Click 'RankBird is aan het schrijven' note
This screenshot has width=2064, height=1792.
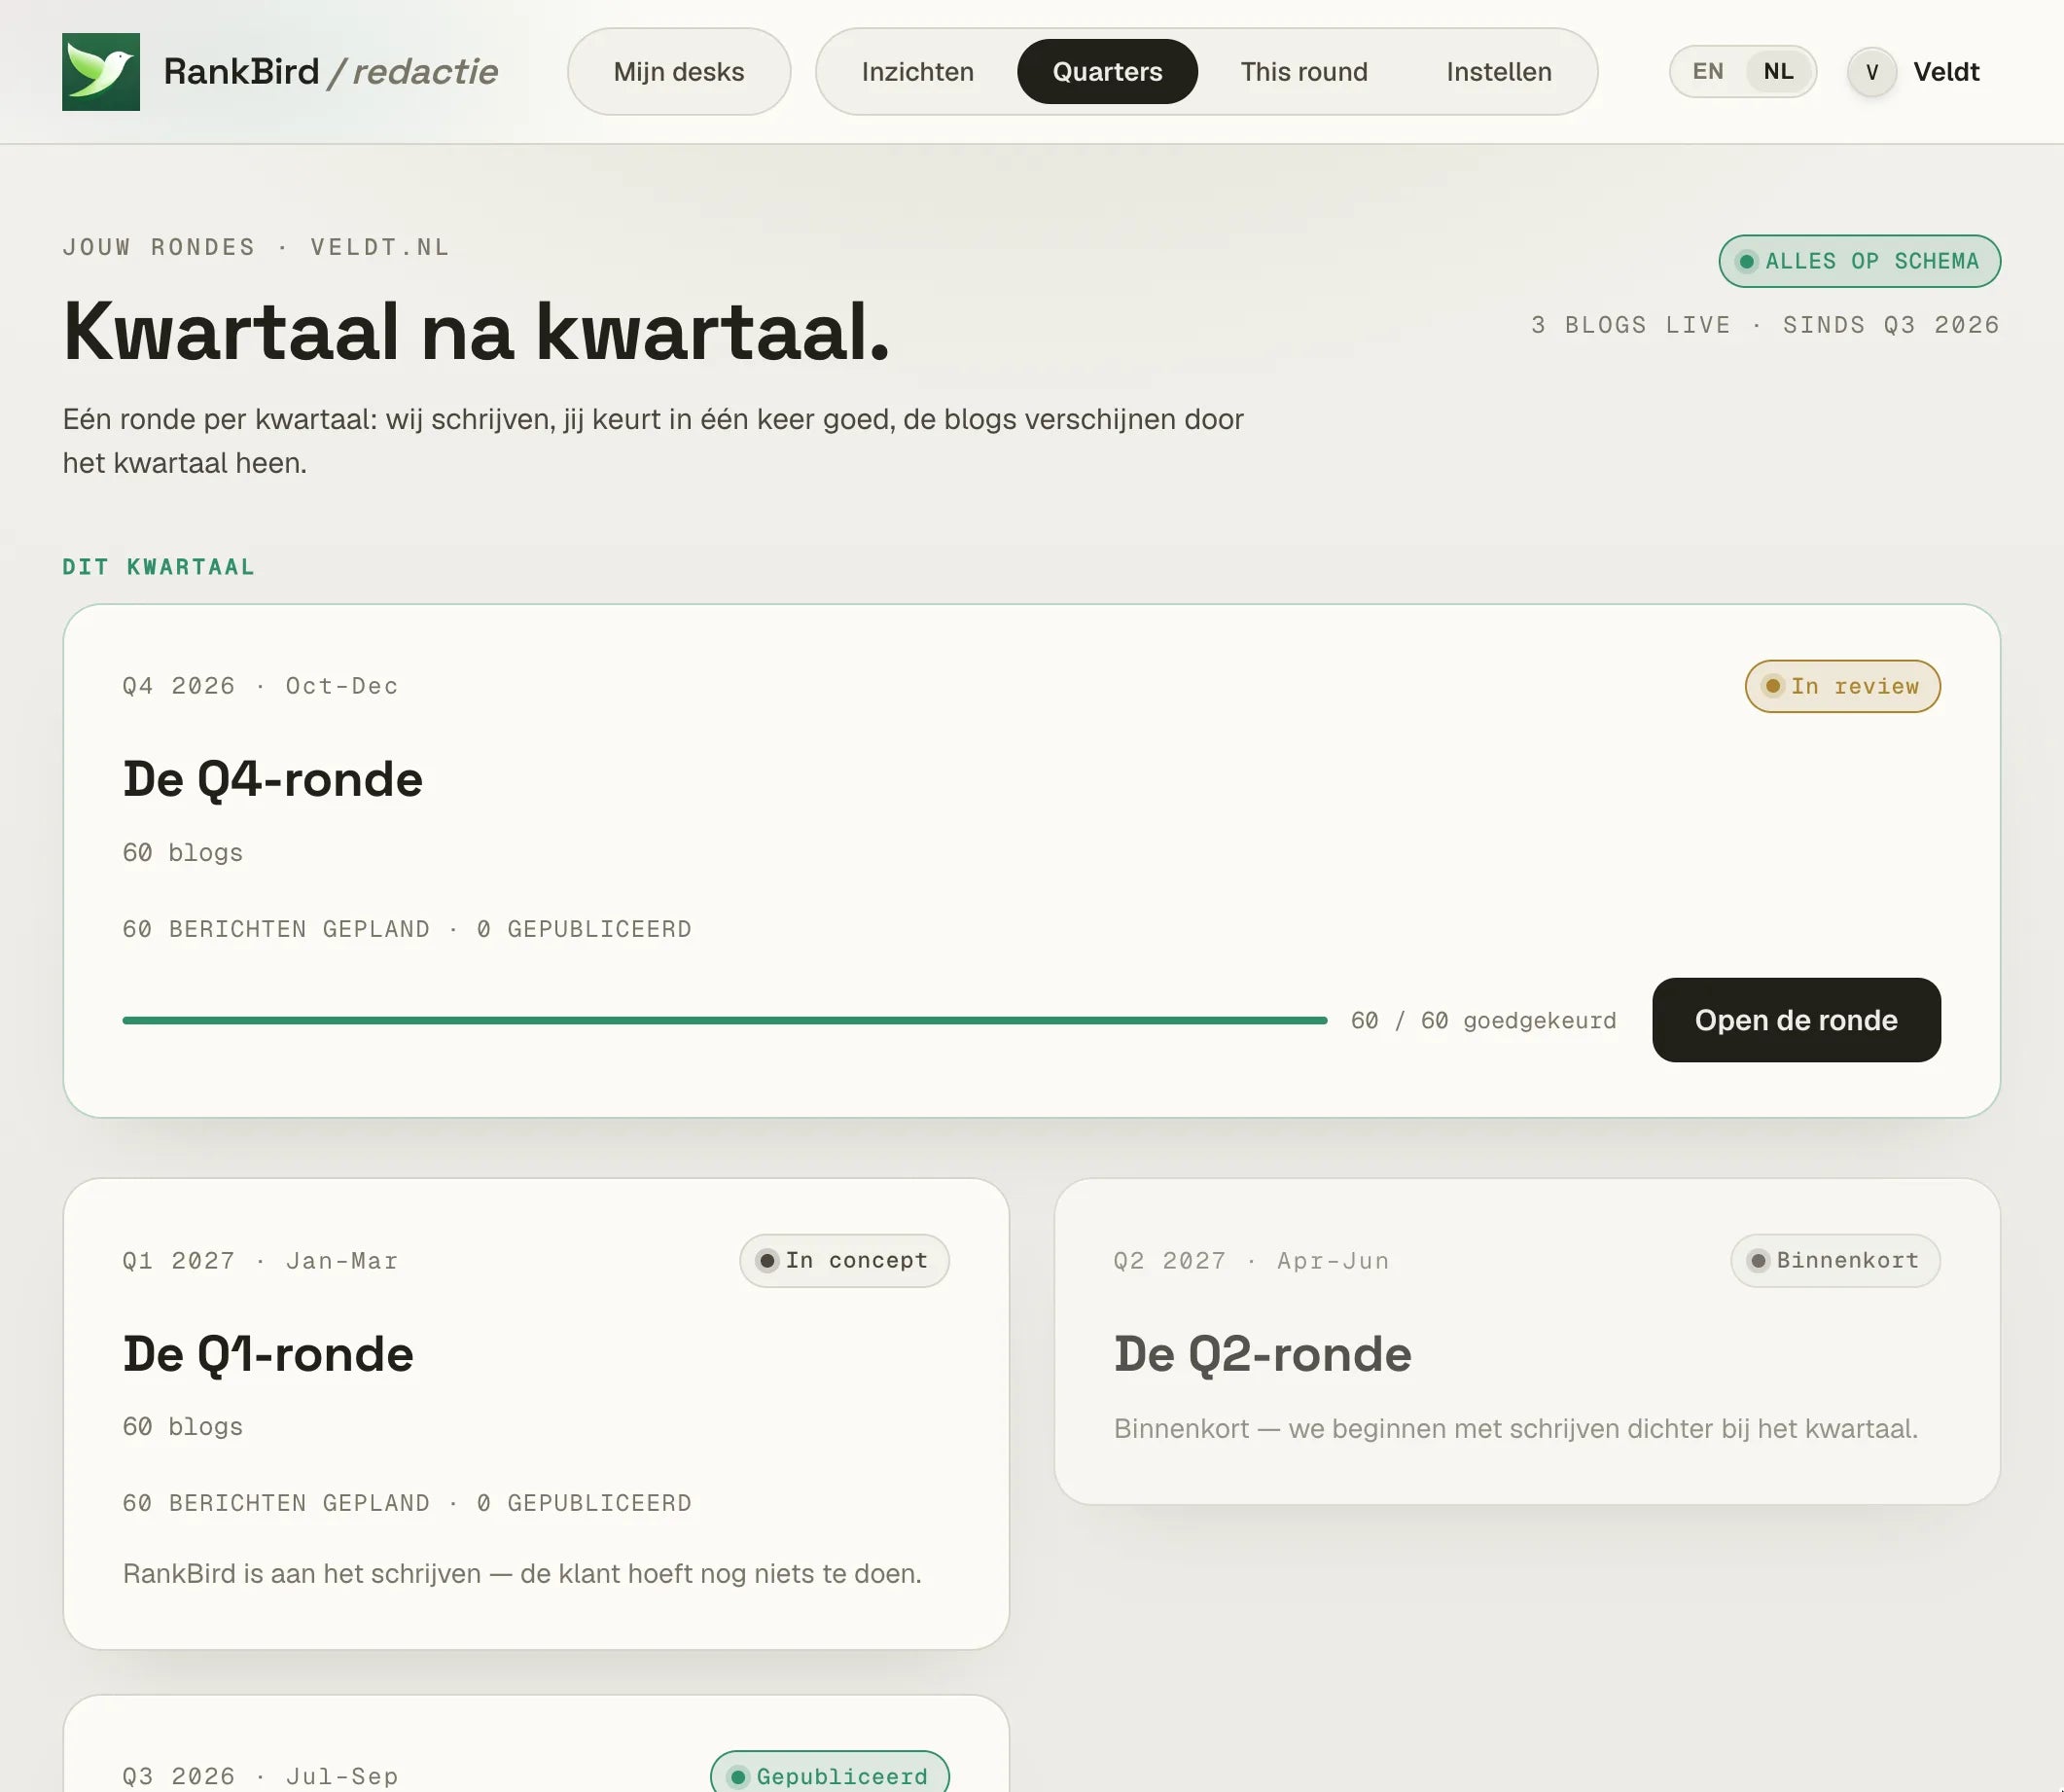tap(522, 1573)
